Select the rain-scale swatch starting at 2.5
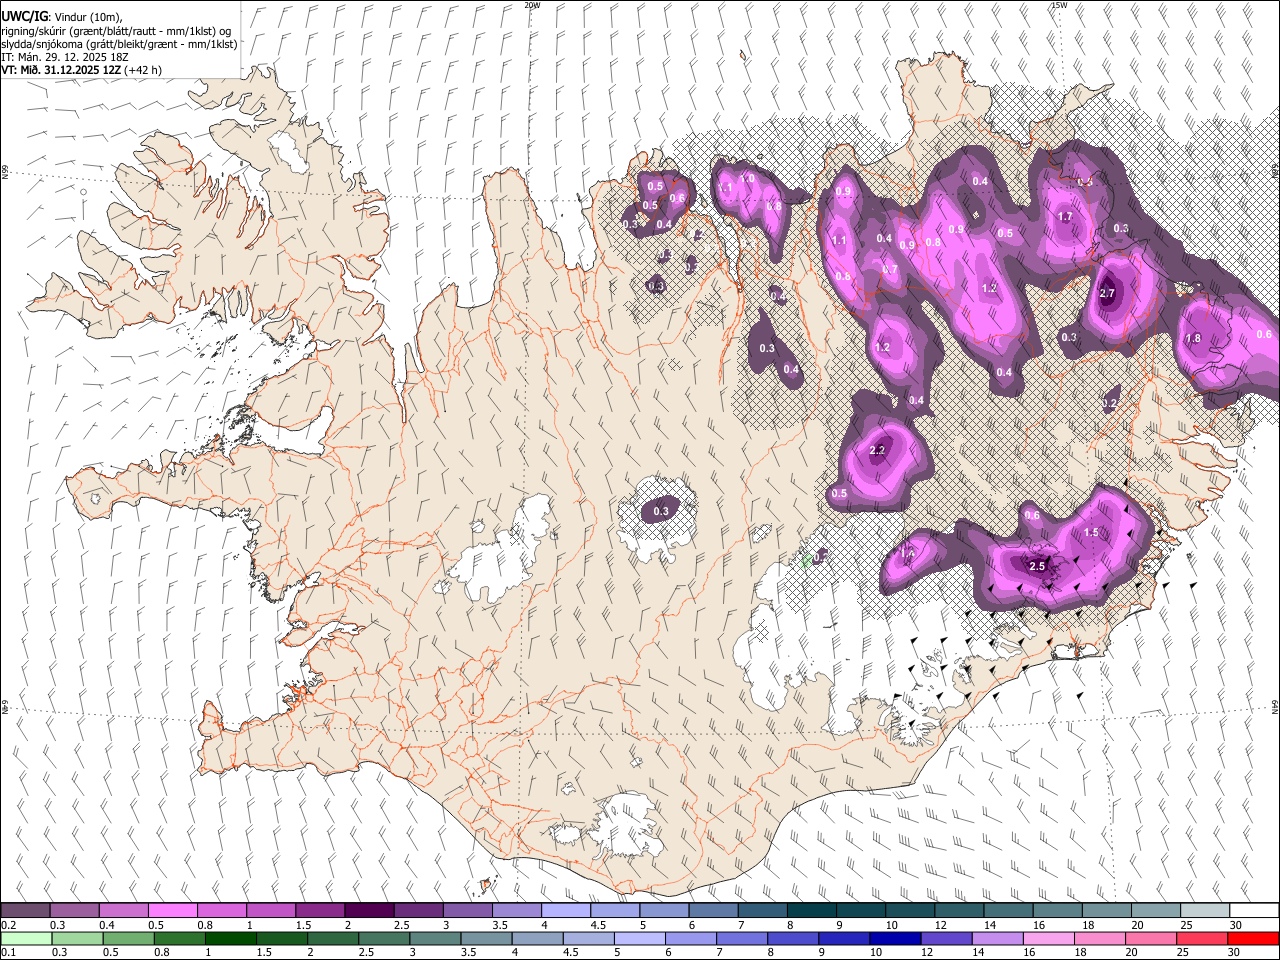The height and width of the screenshot is (960, 1280). [383, 938]
